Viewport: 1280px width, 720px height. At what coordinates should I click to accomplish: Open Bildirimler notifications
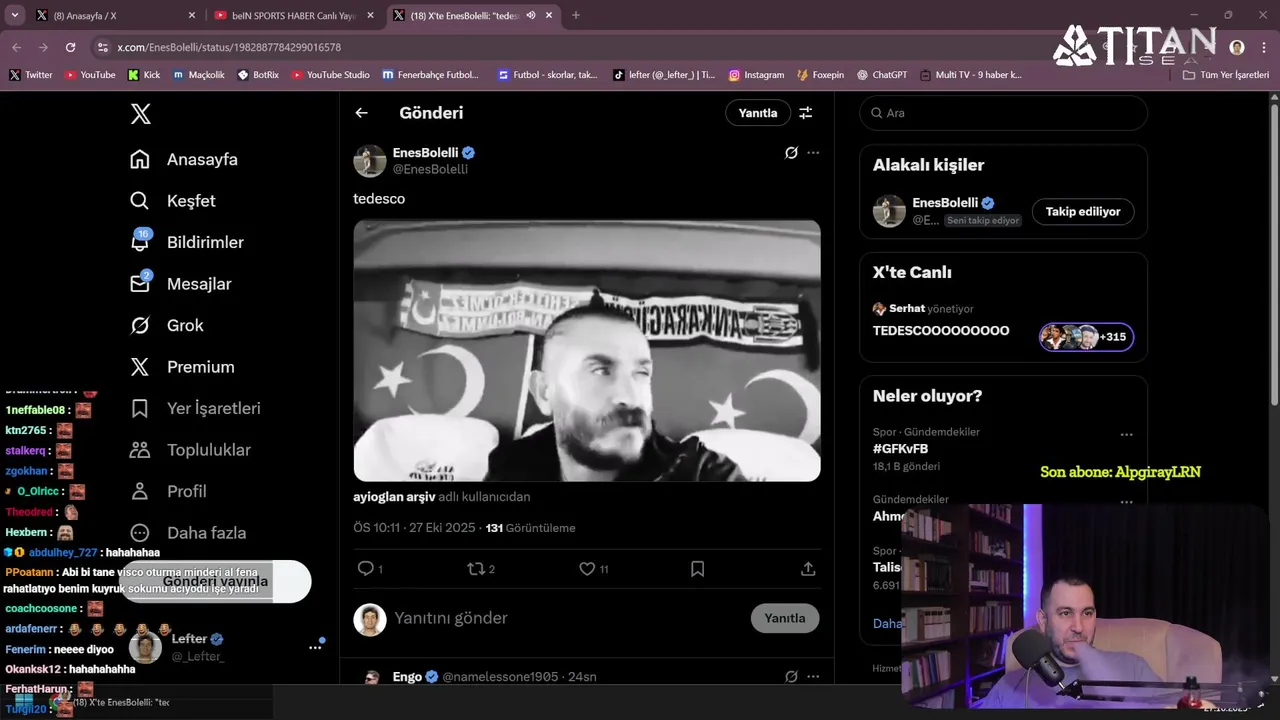187,242
